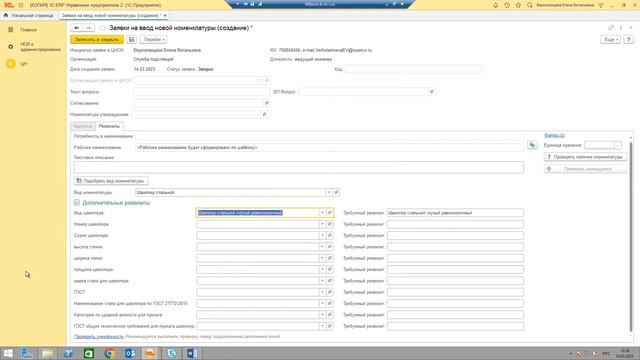Click the save (floppy disk) icon
Viewport: 640px width, 360px height.
pos(131,40)
